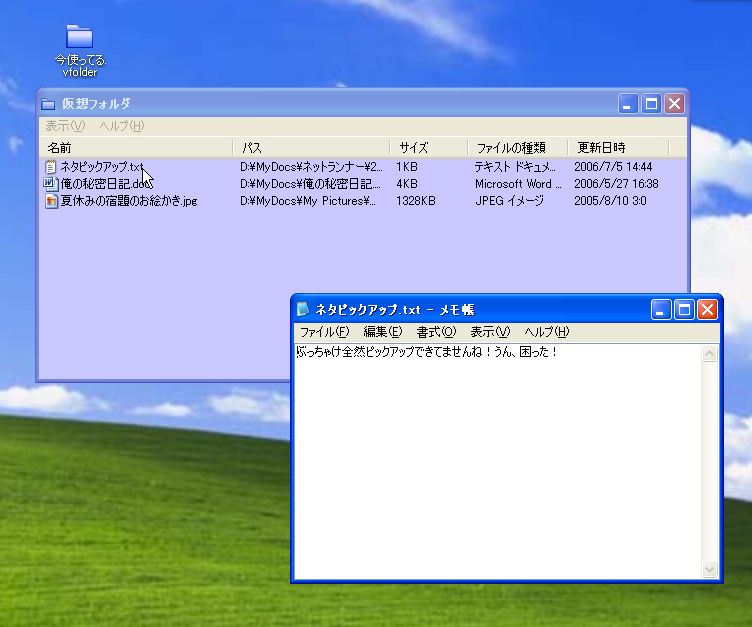Sort by 更新日時 column header
This screenshot has height=627, width=752.
click(618, 148)
